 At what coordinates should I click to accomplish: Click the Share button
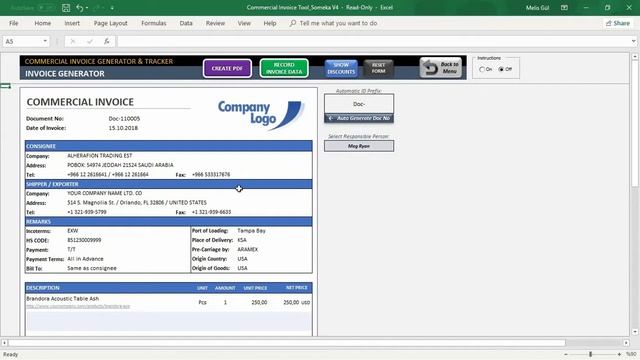tap(618, 23)
